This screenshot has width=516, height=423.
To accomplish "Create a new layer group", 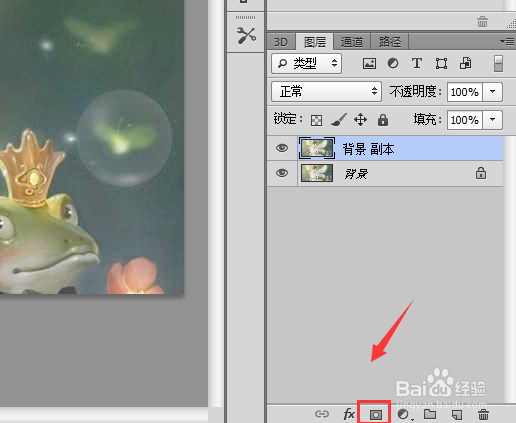I will point(430,414).
